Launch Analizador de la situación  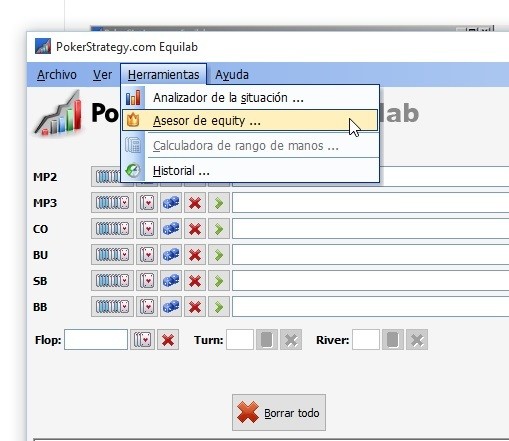tap(250, 98)
